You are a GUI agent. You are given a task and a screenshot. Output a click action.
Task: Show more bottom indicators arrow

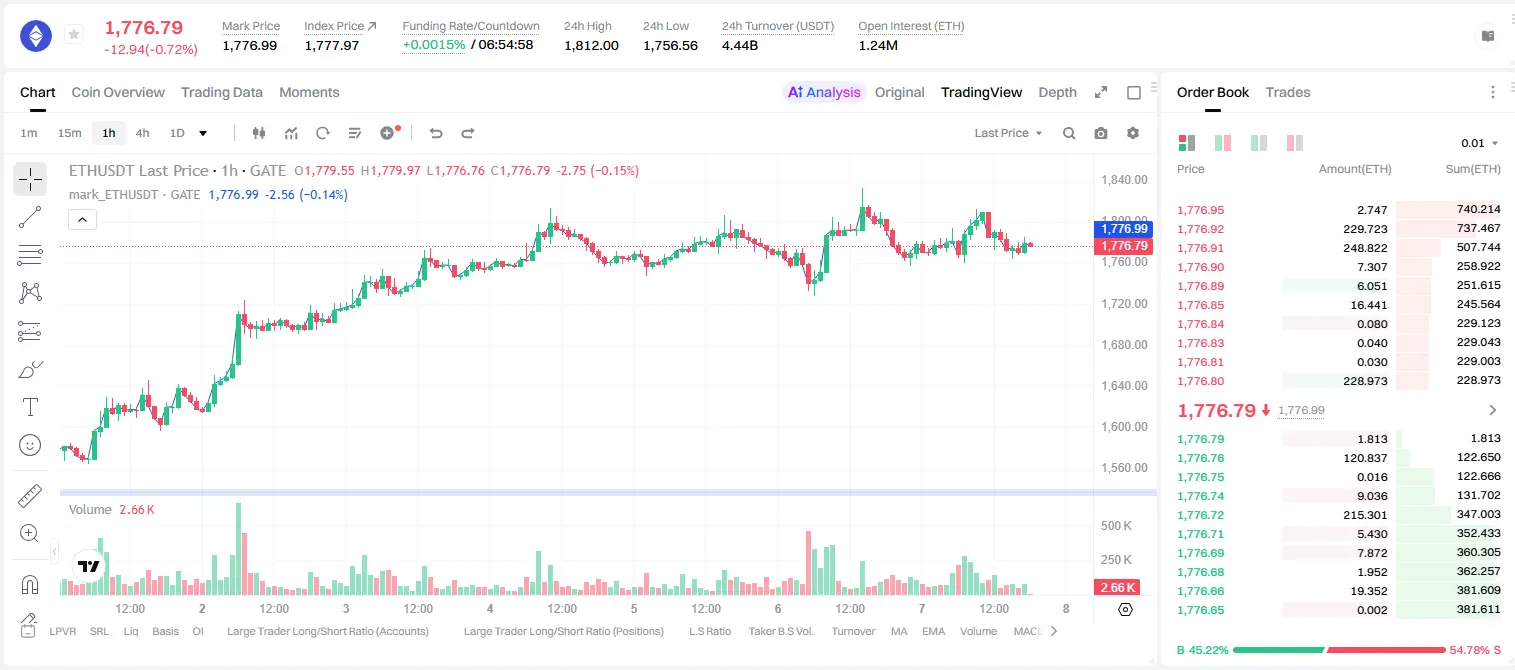coord(1053,631)
